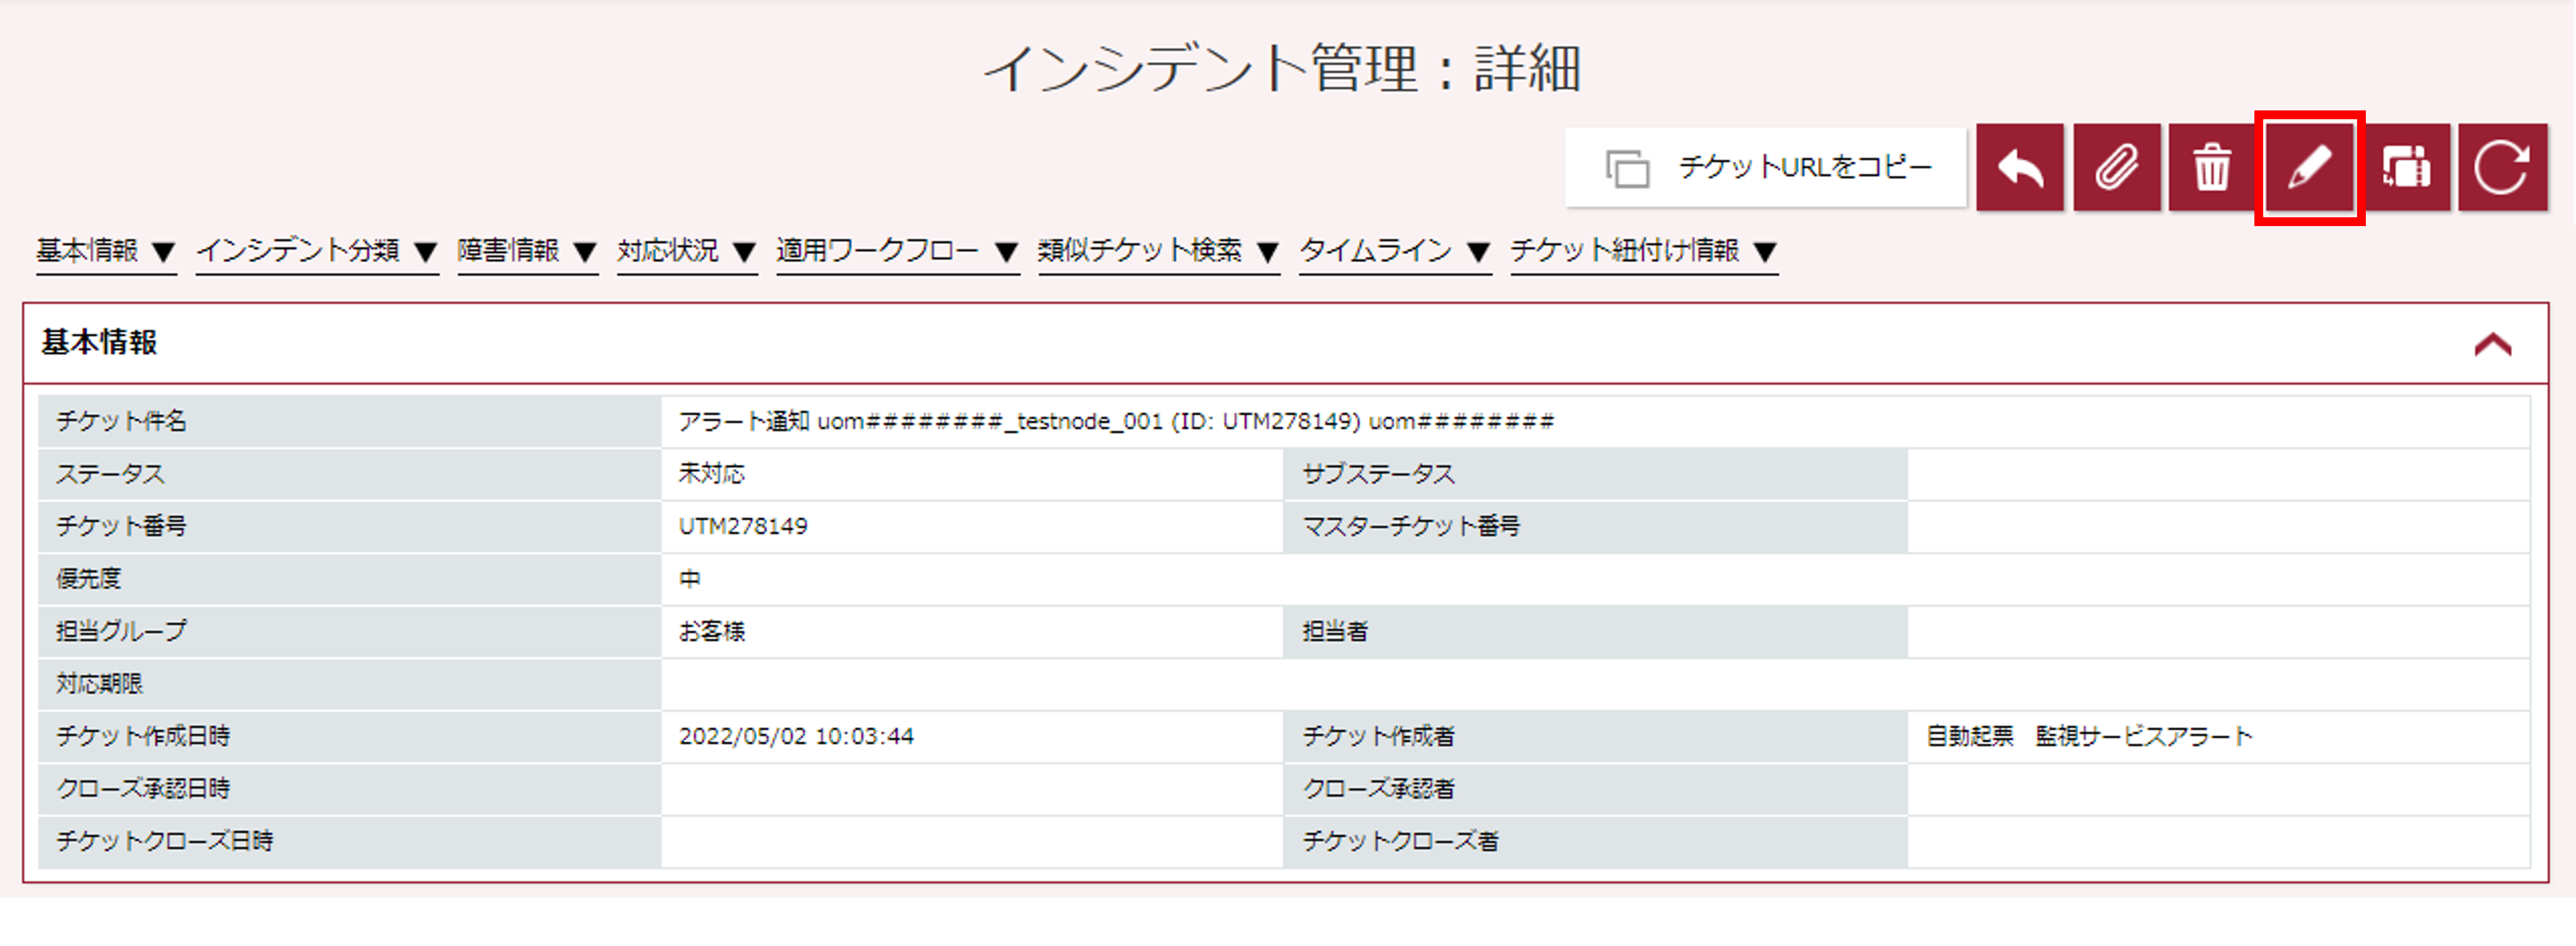Click the duplicate ticket icon button

2406,167
